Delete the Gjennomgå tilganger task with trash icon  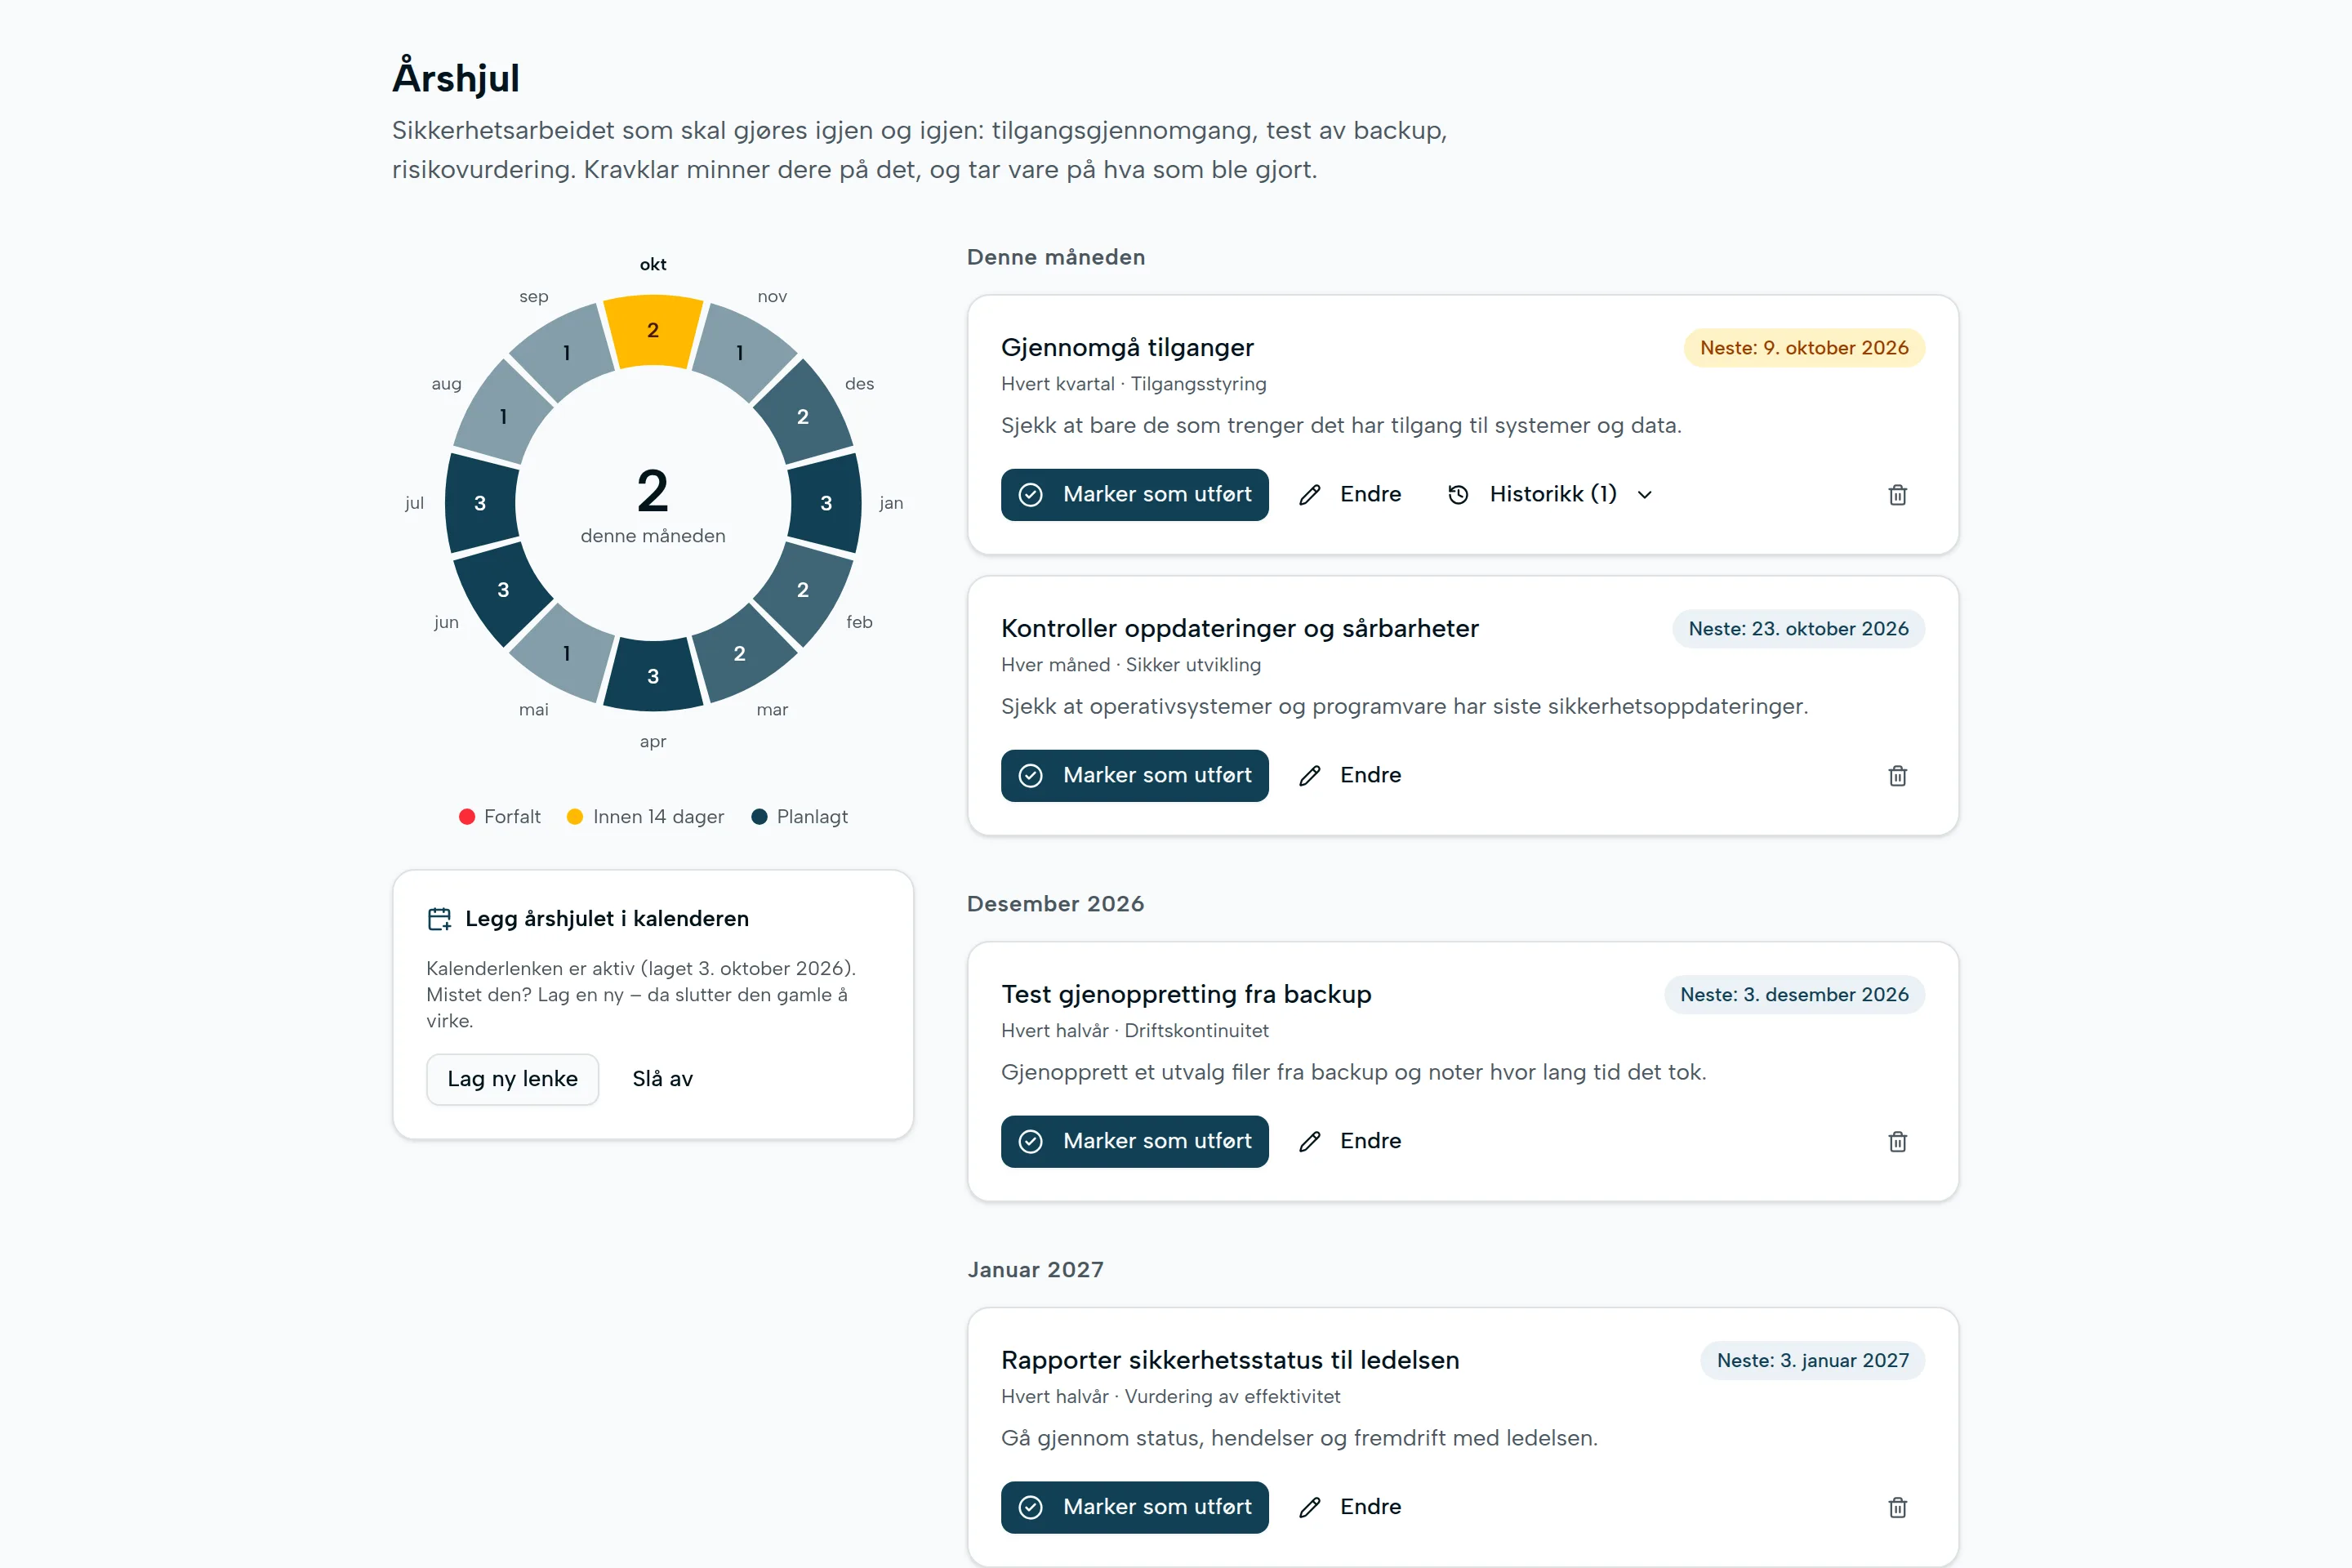(1897, 495)
